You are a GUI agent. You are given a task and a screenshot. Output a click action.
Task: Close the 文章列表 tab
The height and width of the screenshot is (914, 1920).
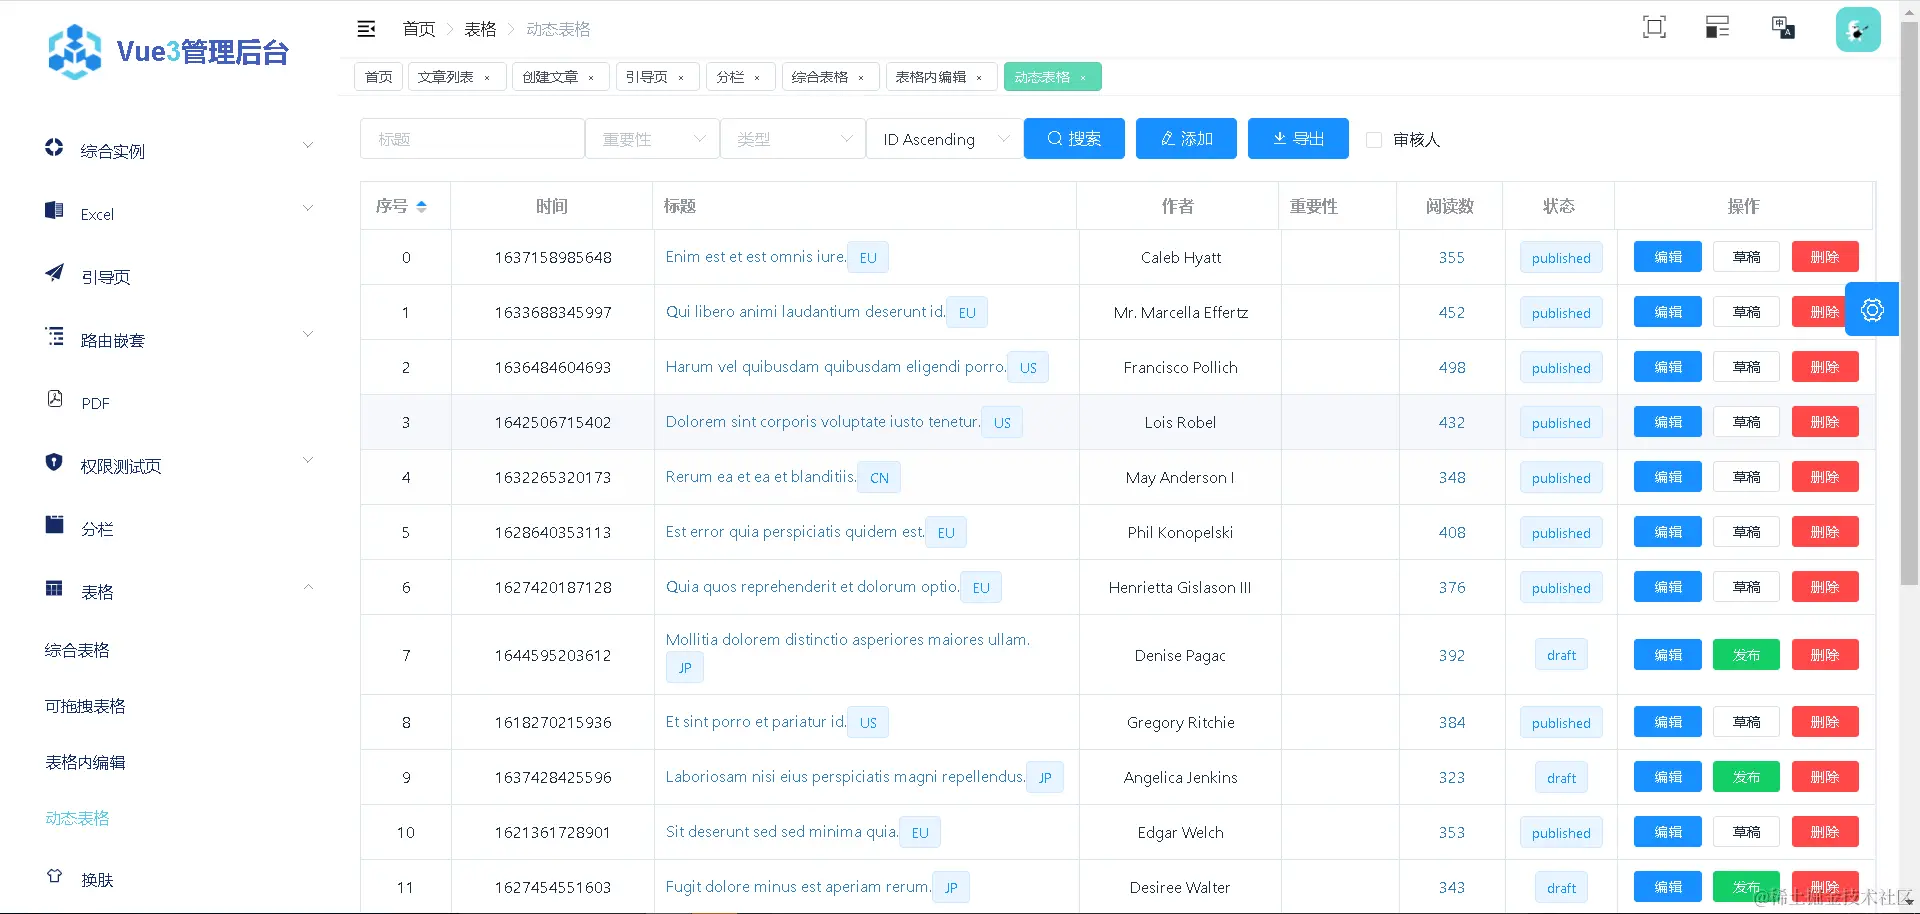click(x=487, y=78)
